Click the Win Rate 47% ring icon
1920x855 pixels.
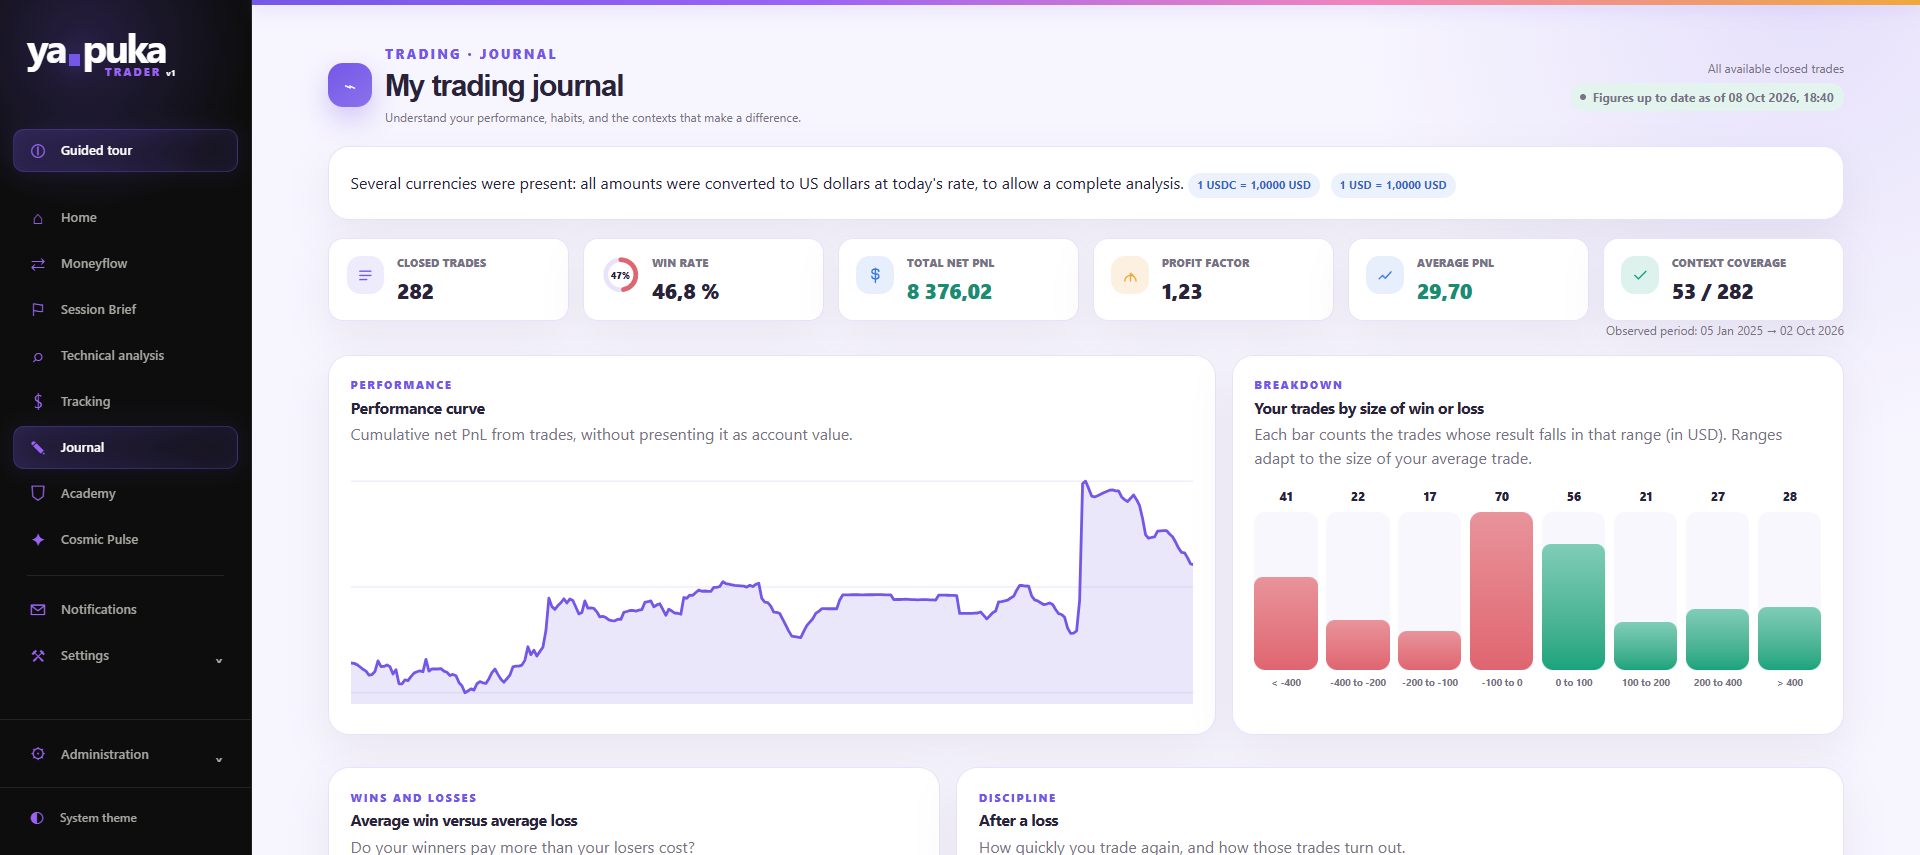[620, 275]
